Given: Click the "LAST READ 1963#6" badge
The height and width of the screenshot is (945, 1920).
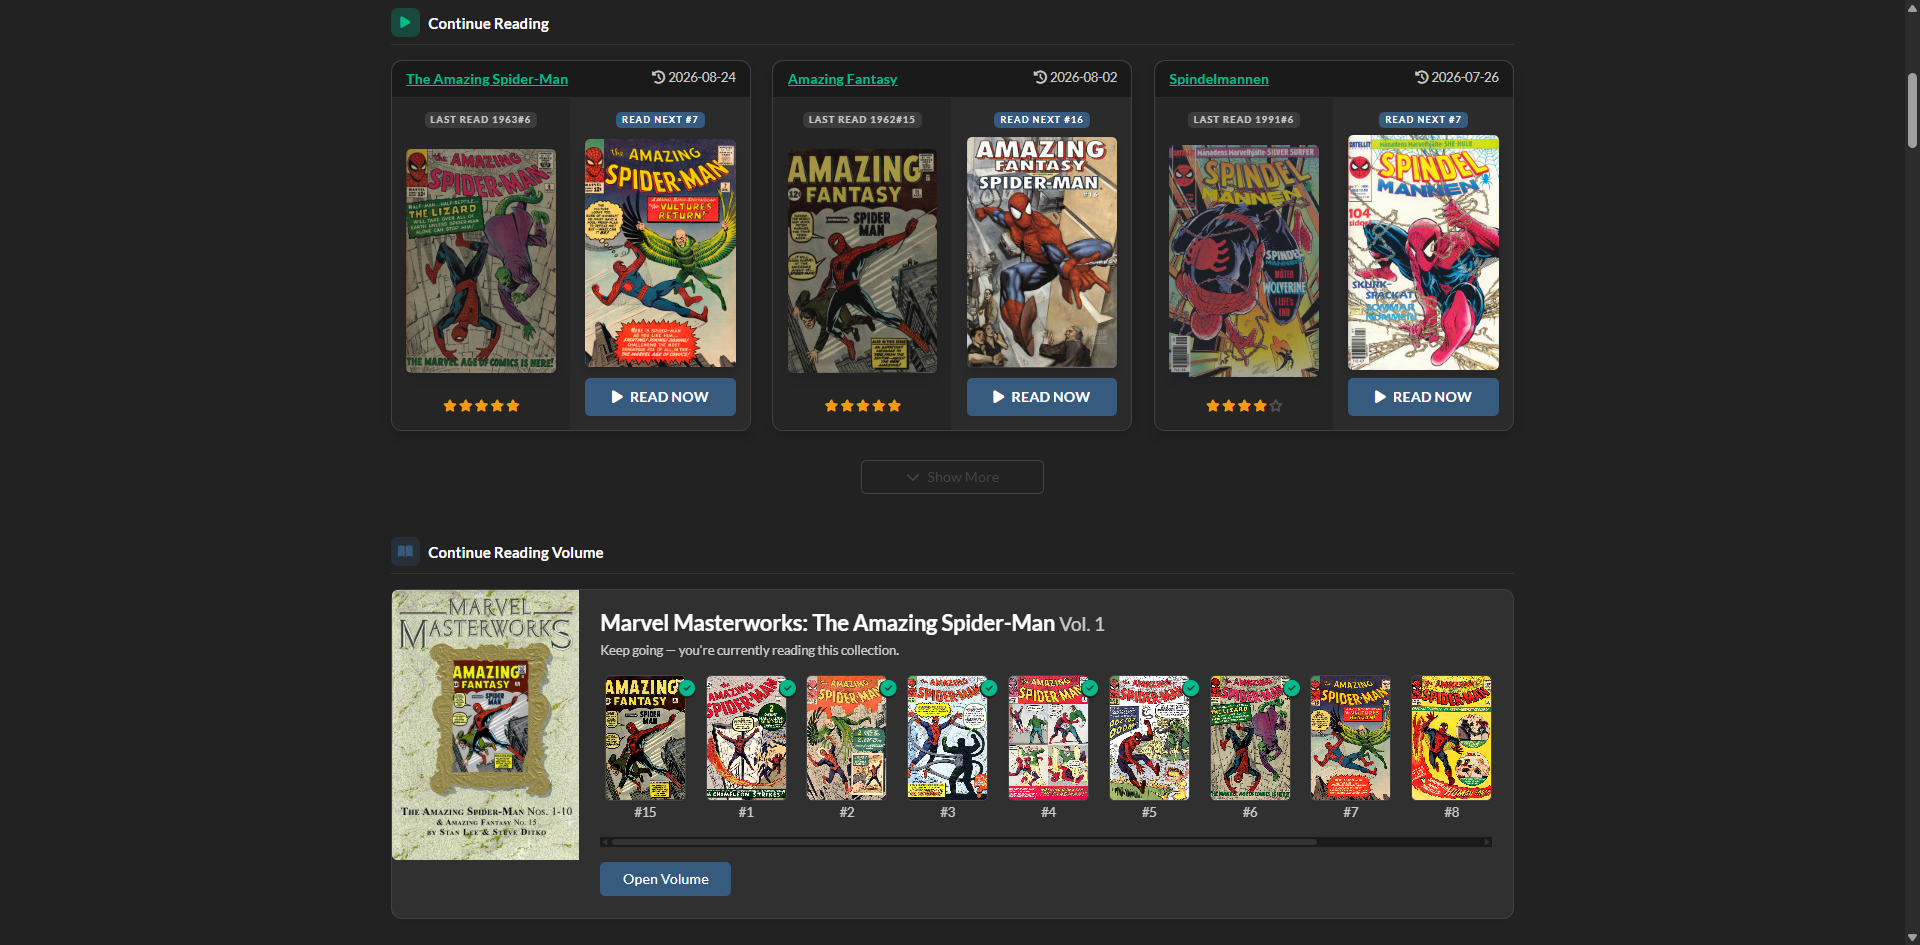Looking at the screenshot, I should tap(481, 120).
